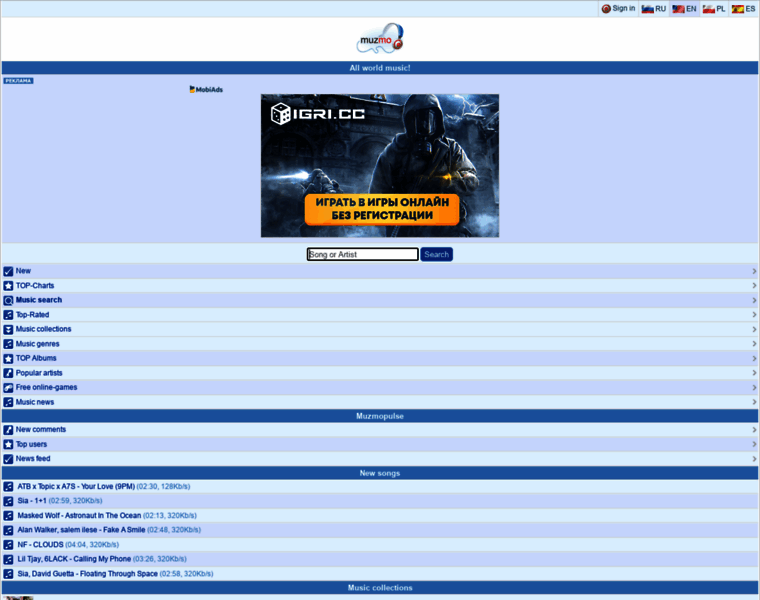Open the Music genres row chevron
Image resolution: width=760 pixels, height=600 pixels.
coord(754,344)
